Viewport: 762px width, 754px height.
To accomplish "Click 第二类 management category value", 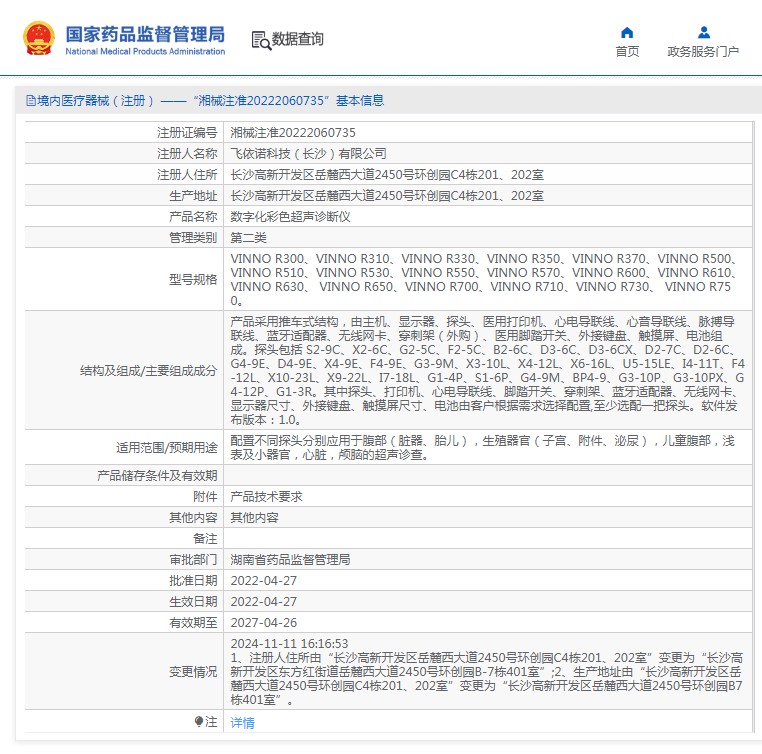I will [x=248, y=237].
